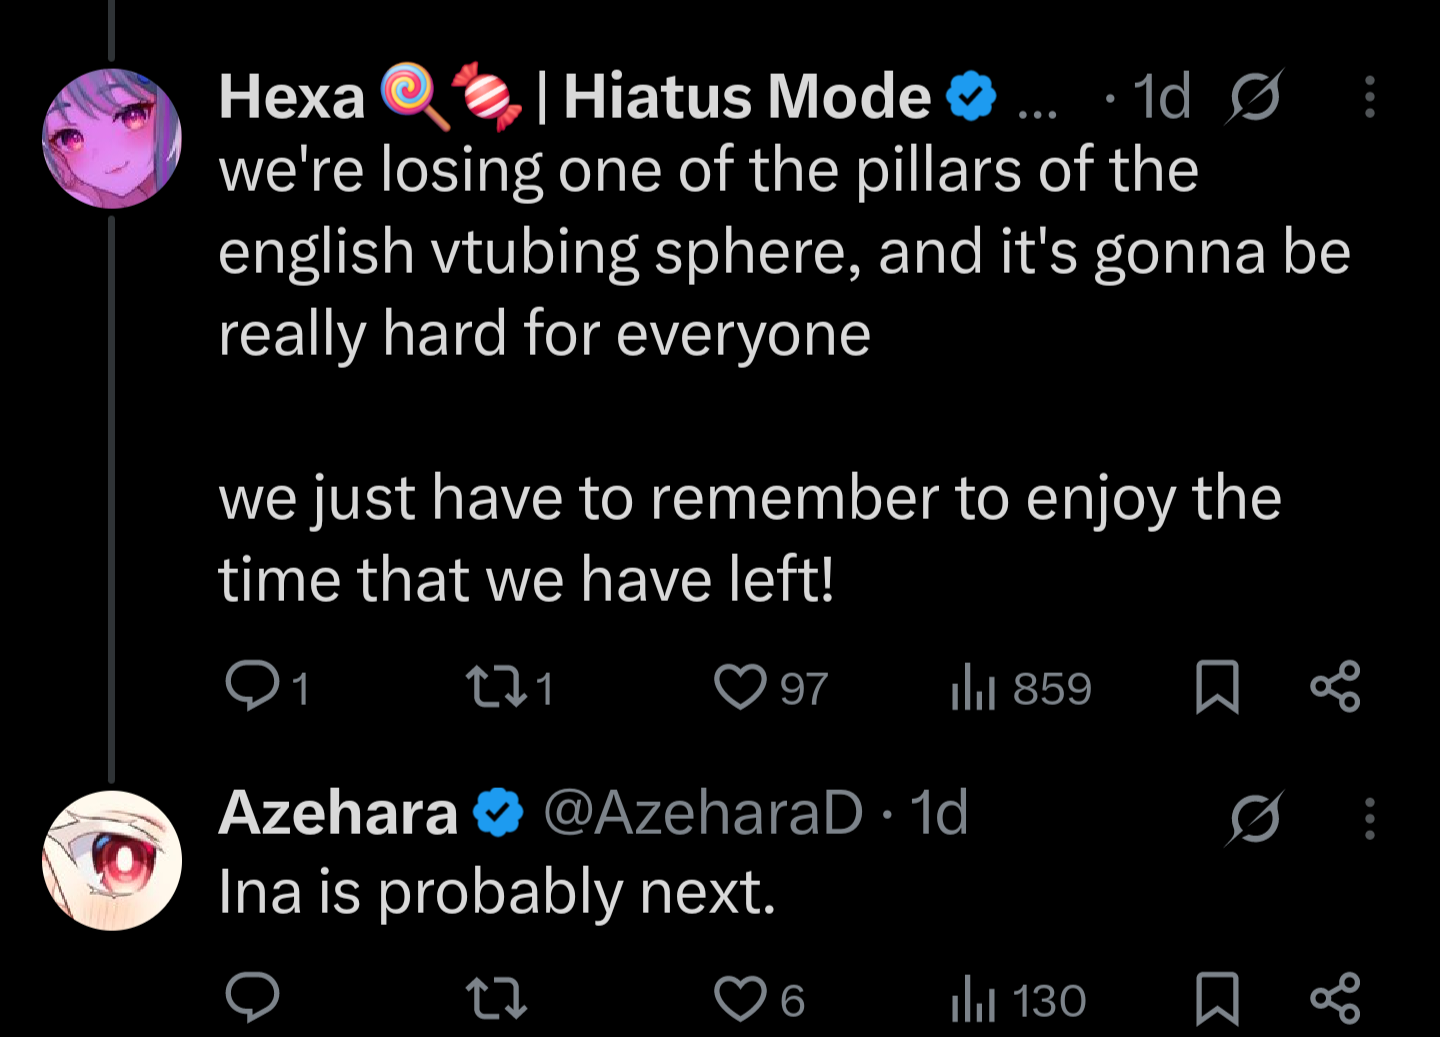Open Hexa's profile avatar
Screen dimensions: 1440x1037
pyautogui.click(x=112, y=138)
